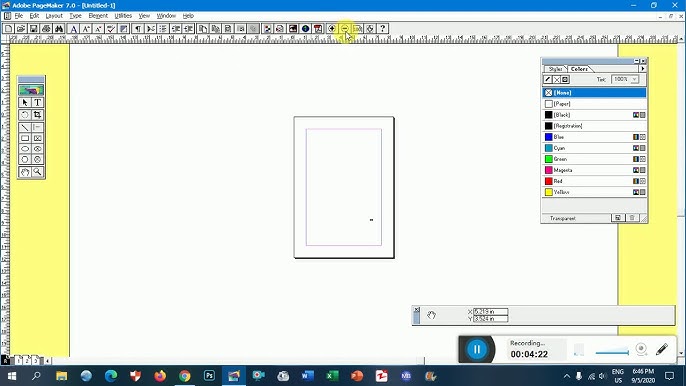
Task: Select the Polygon Frame tool
Action: click(x=38, y=159)
